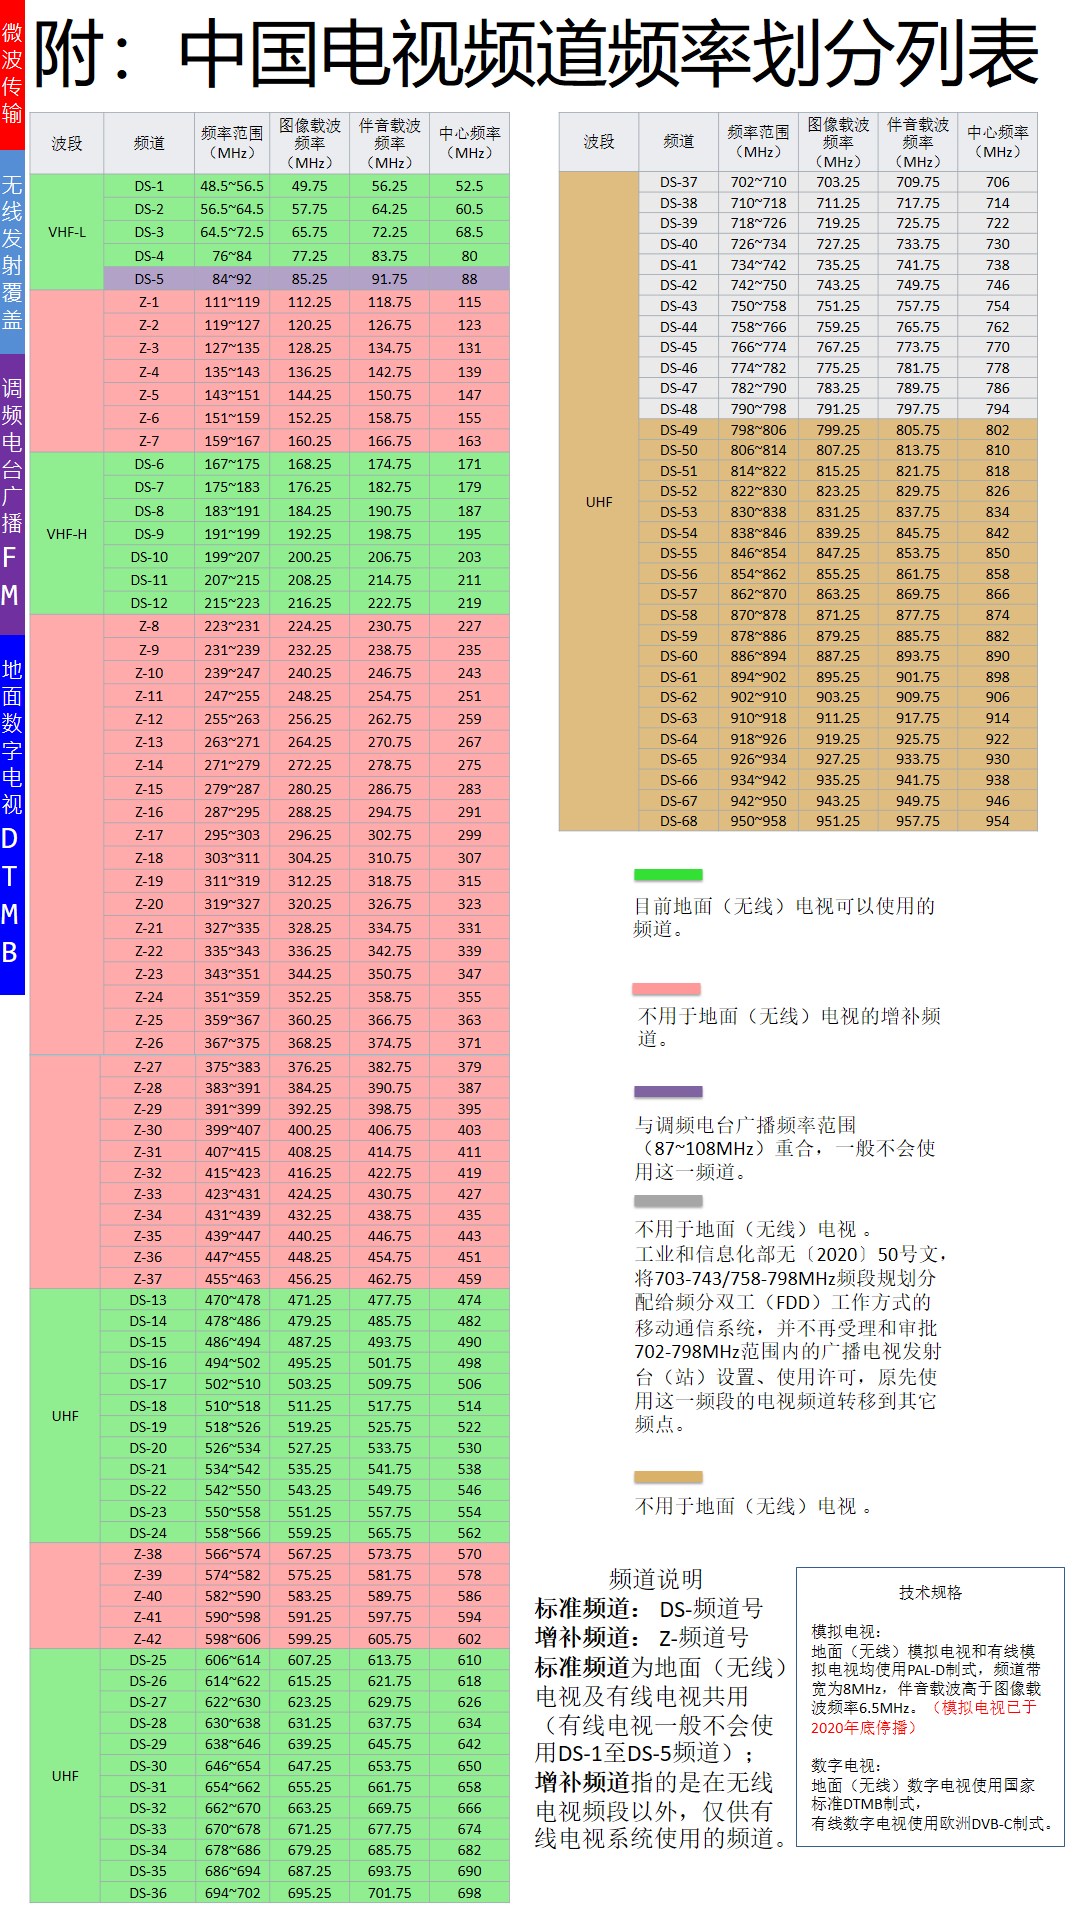Select frequency range 694~702
Viewport: 1080px width, 1920px height.
click(232, 1893)
